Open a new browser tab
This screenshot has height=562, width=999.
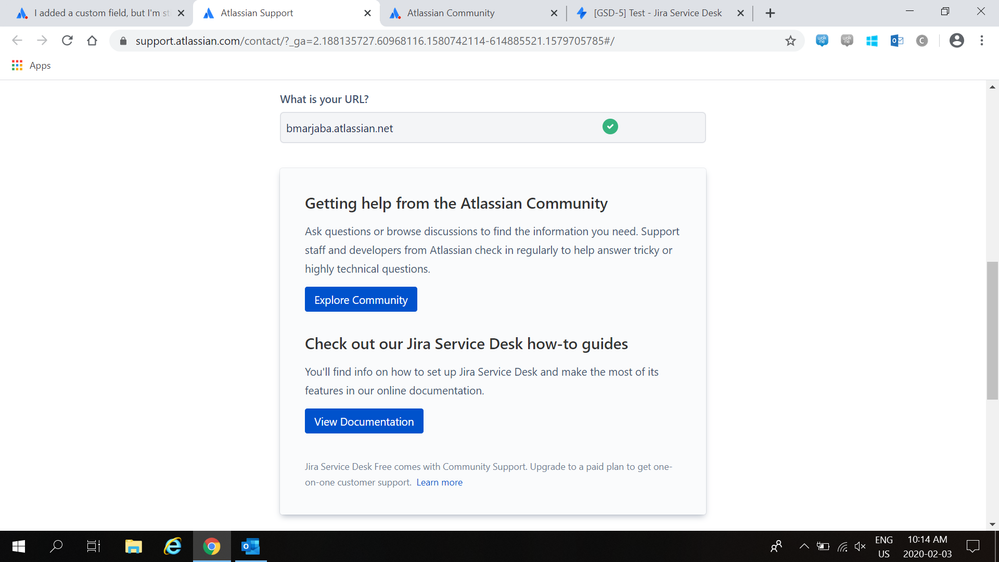click(x=770, y=13)
